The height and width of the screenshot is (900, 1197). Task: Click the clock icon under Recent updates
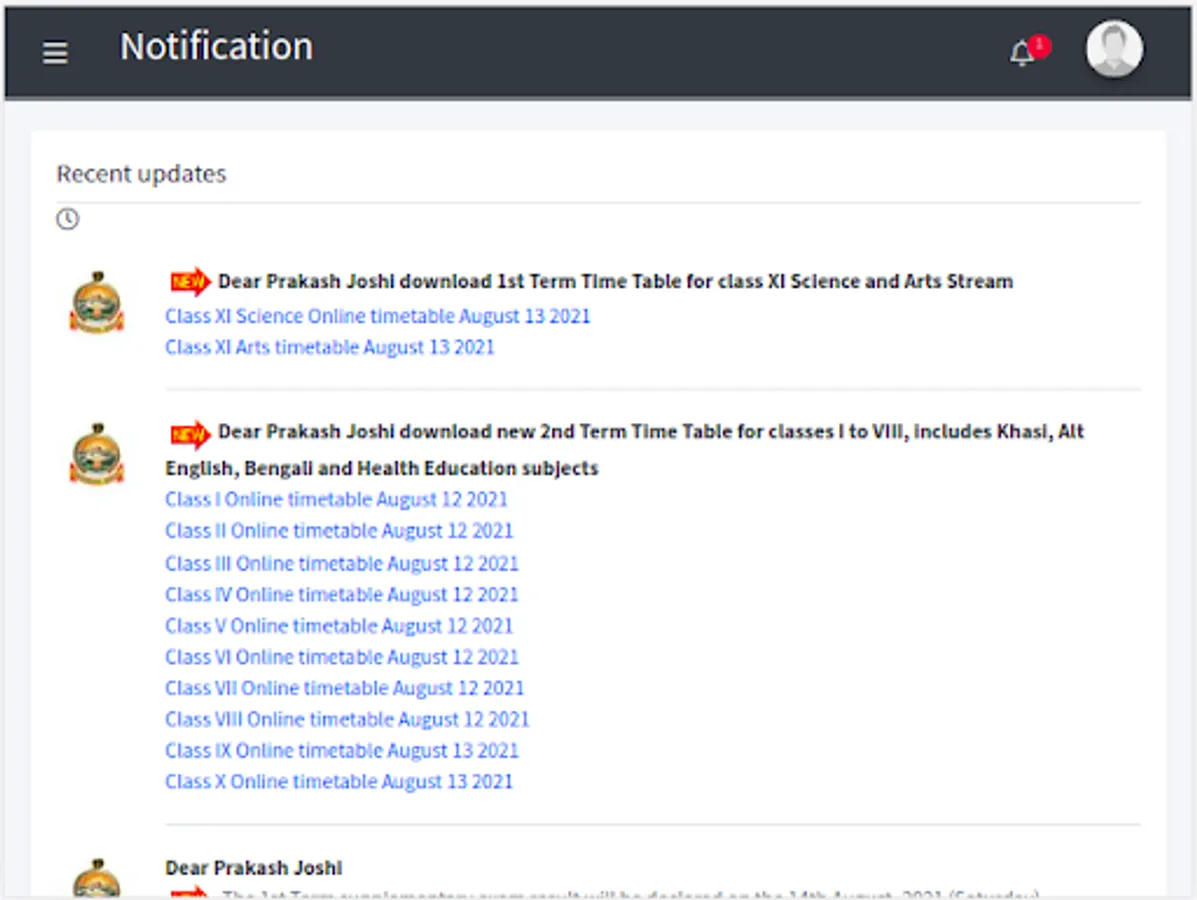[x=67, y=220]
